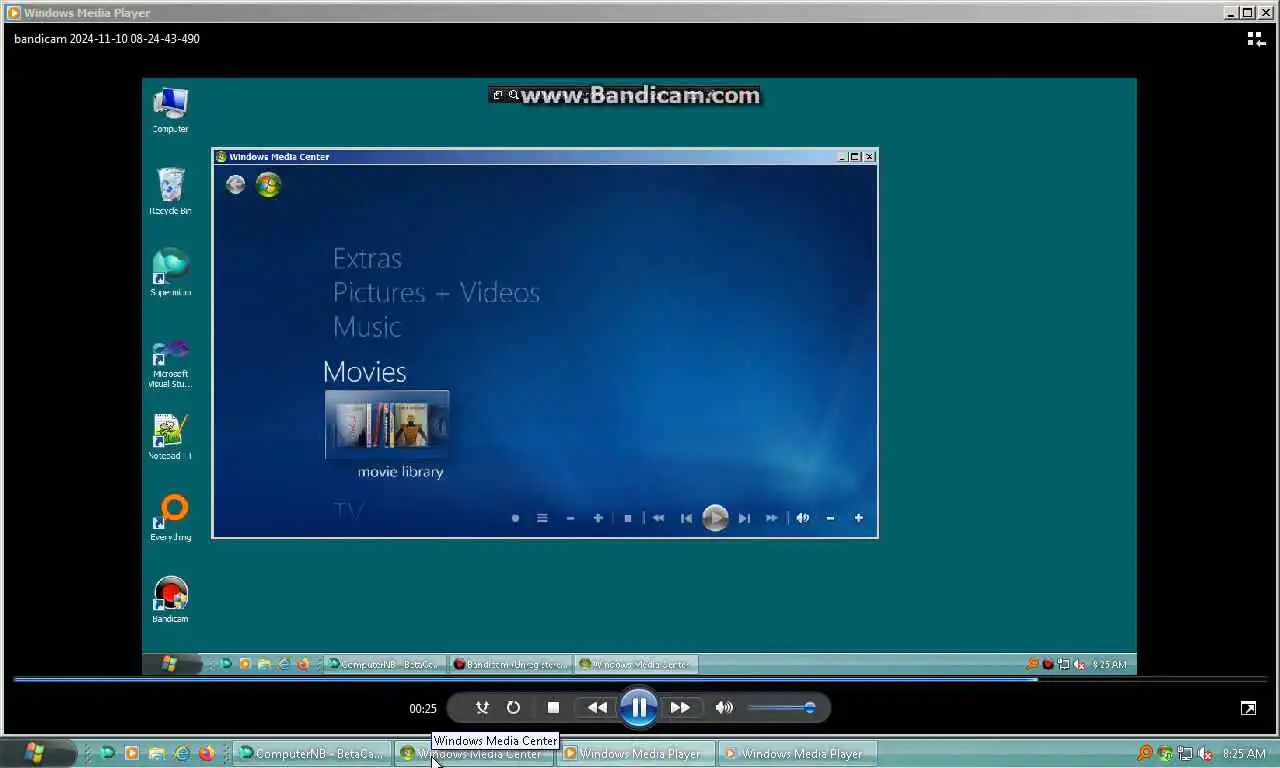Image resolution: width=1280 pixels, height=768 pixels.
Task: Click the Microsoft Visual Studio desktop icon
Action: tap(170, 364)
